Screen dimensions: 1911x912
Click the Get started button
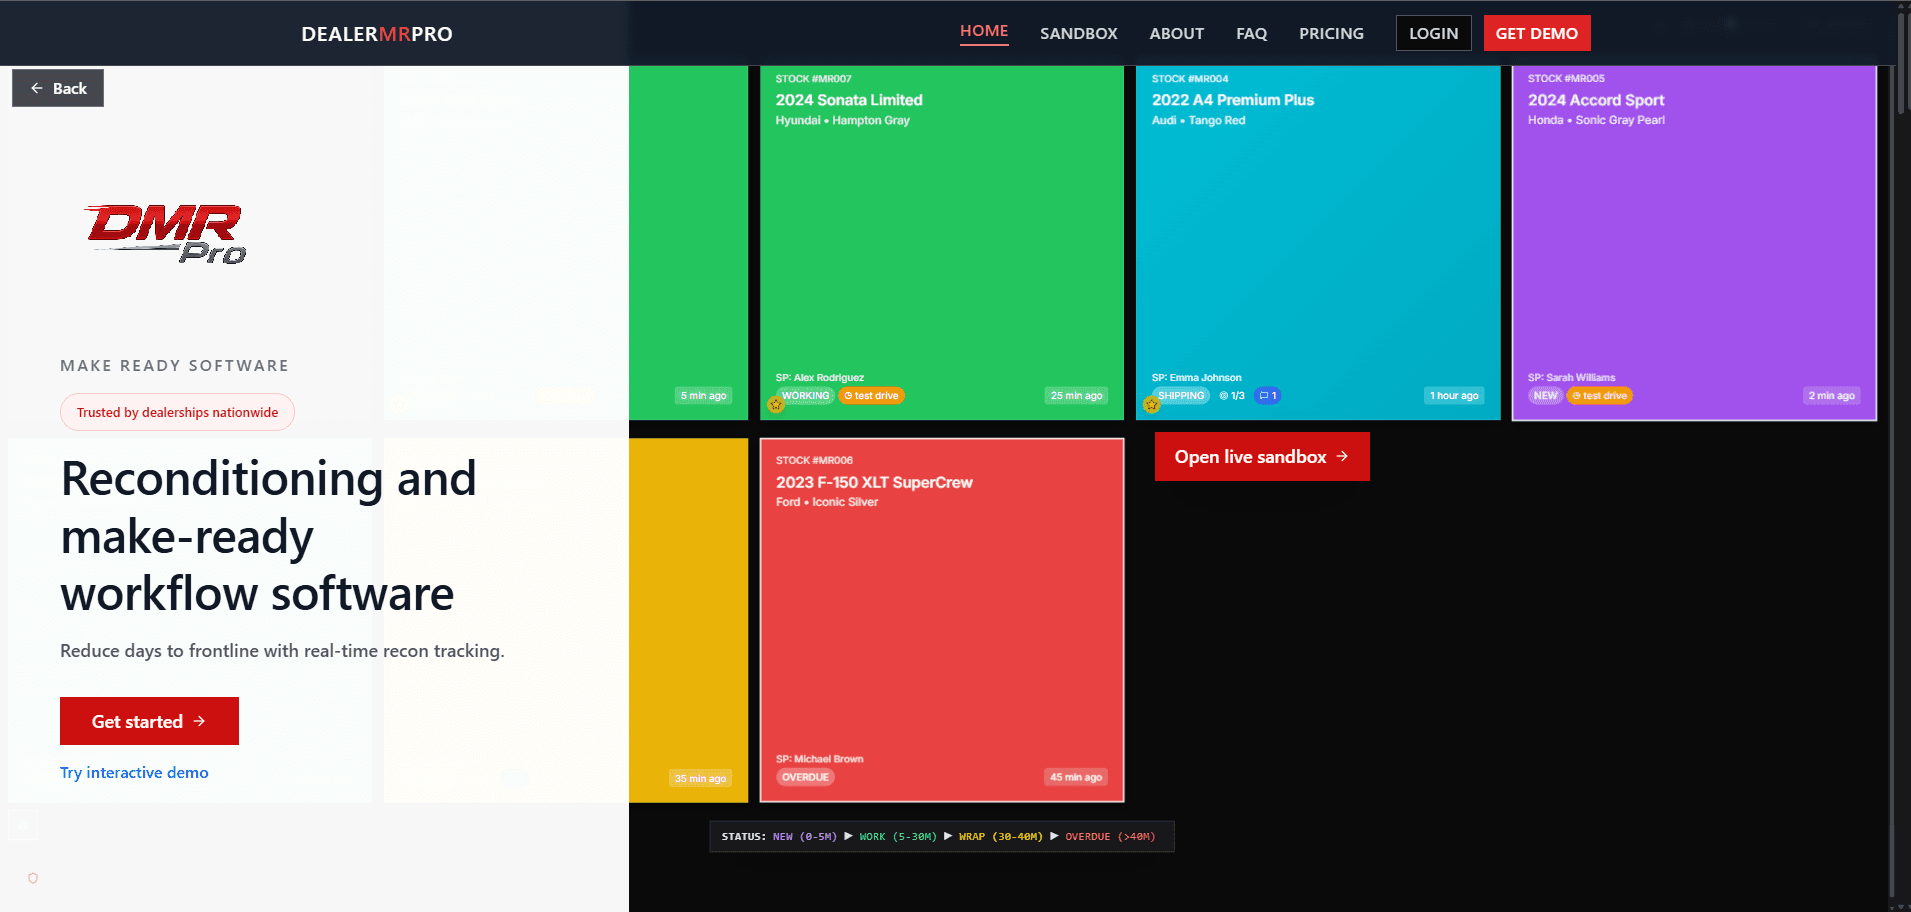(x=149, y=721)
